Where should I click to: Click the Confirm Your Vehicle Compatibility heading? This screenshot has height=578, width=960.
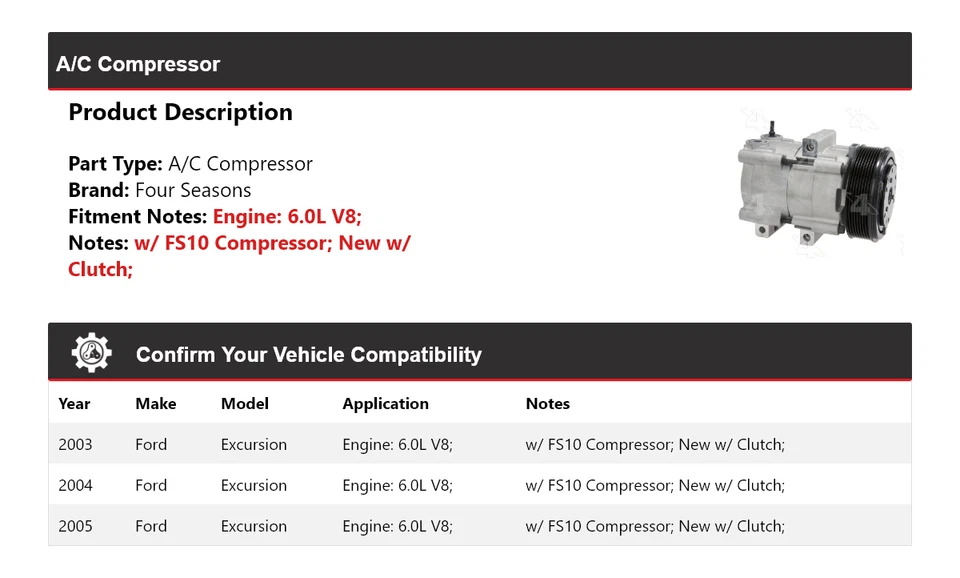(x=309, y=355)
